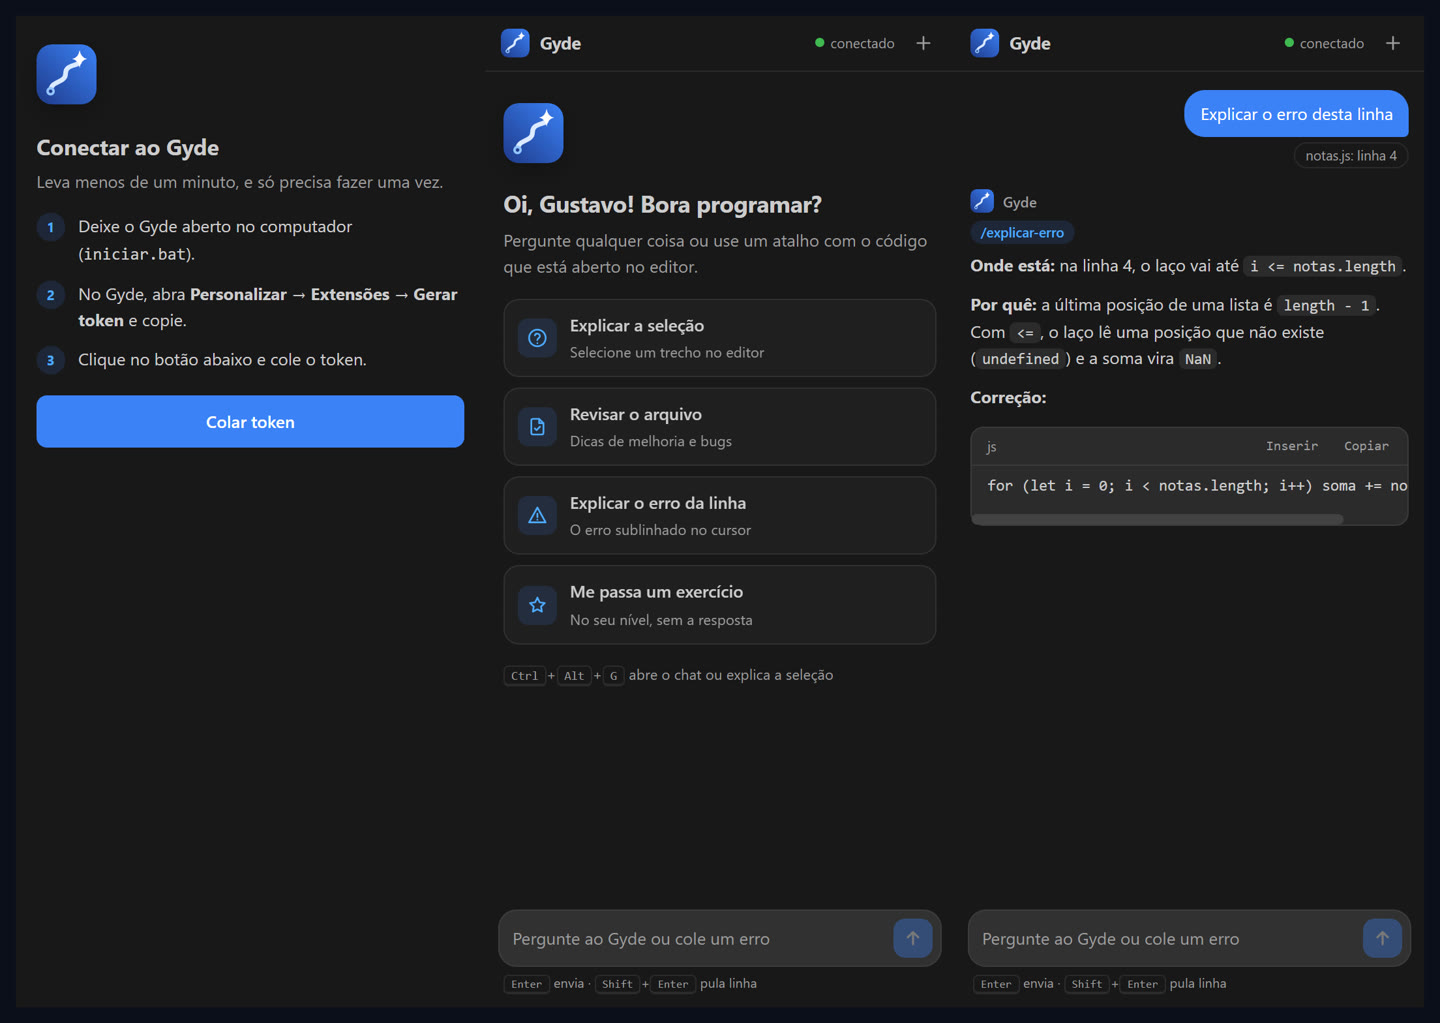Image resolution: width=1440 pixels, height=1023 pixels.
Task: Click the "js" language label on the code block
Action: tap(991, 447)
